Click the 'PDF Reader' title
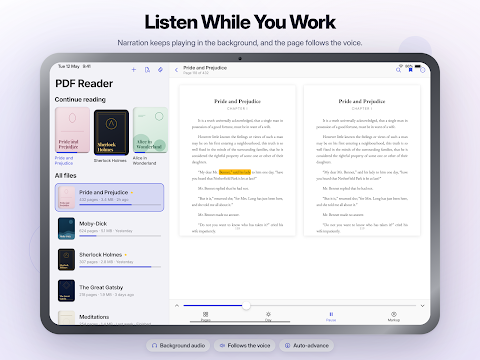The width and height of the screenshot is (480, 360). pyautogui.click(x=84, y=83)
